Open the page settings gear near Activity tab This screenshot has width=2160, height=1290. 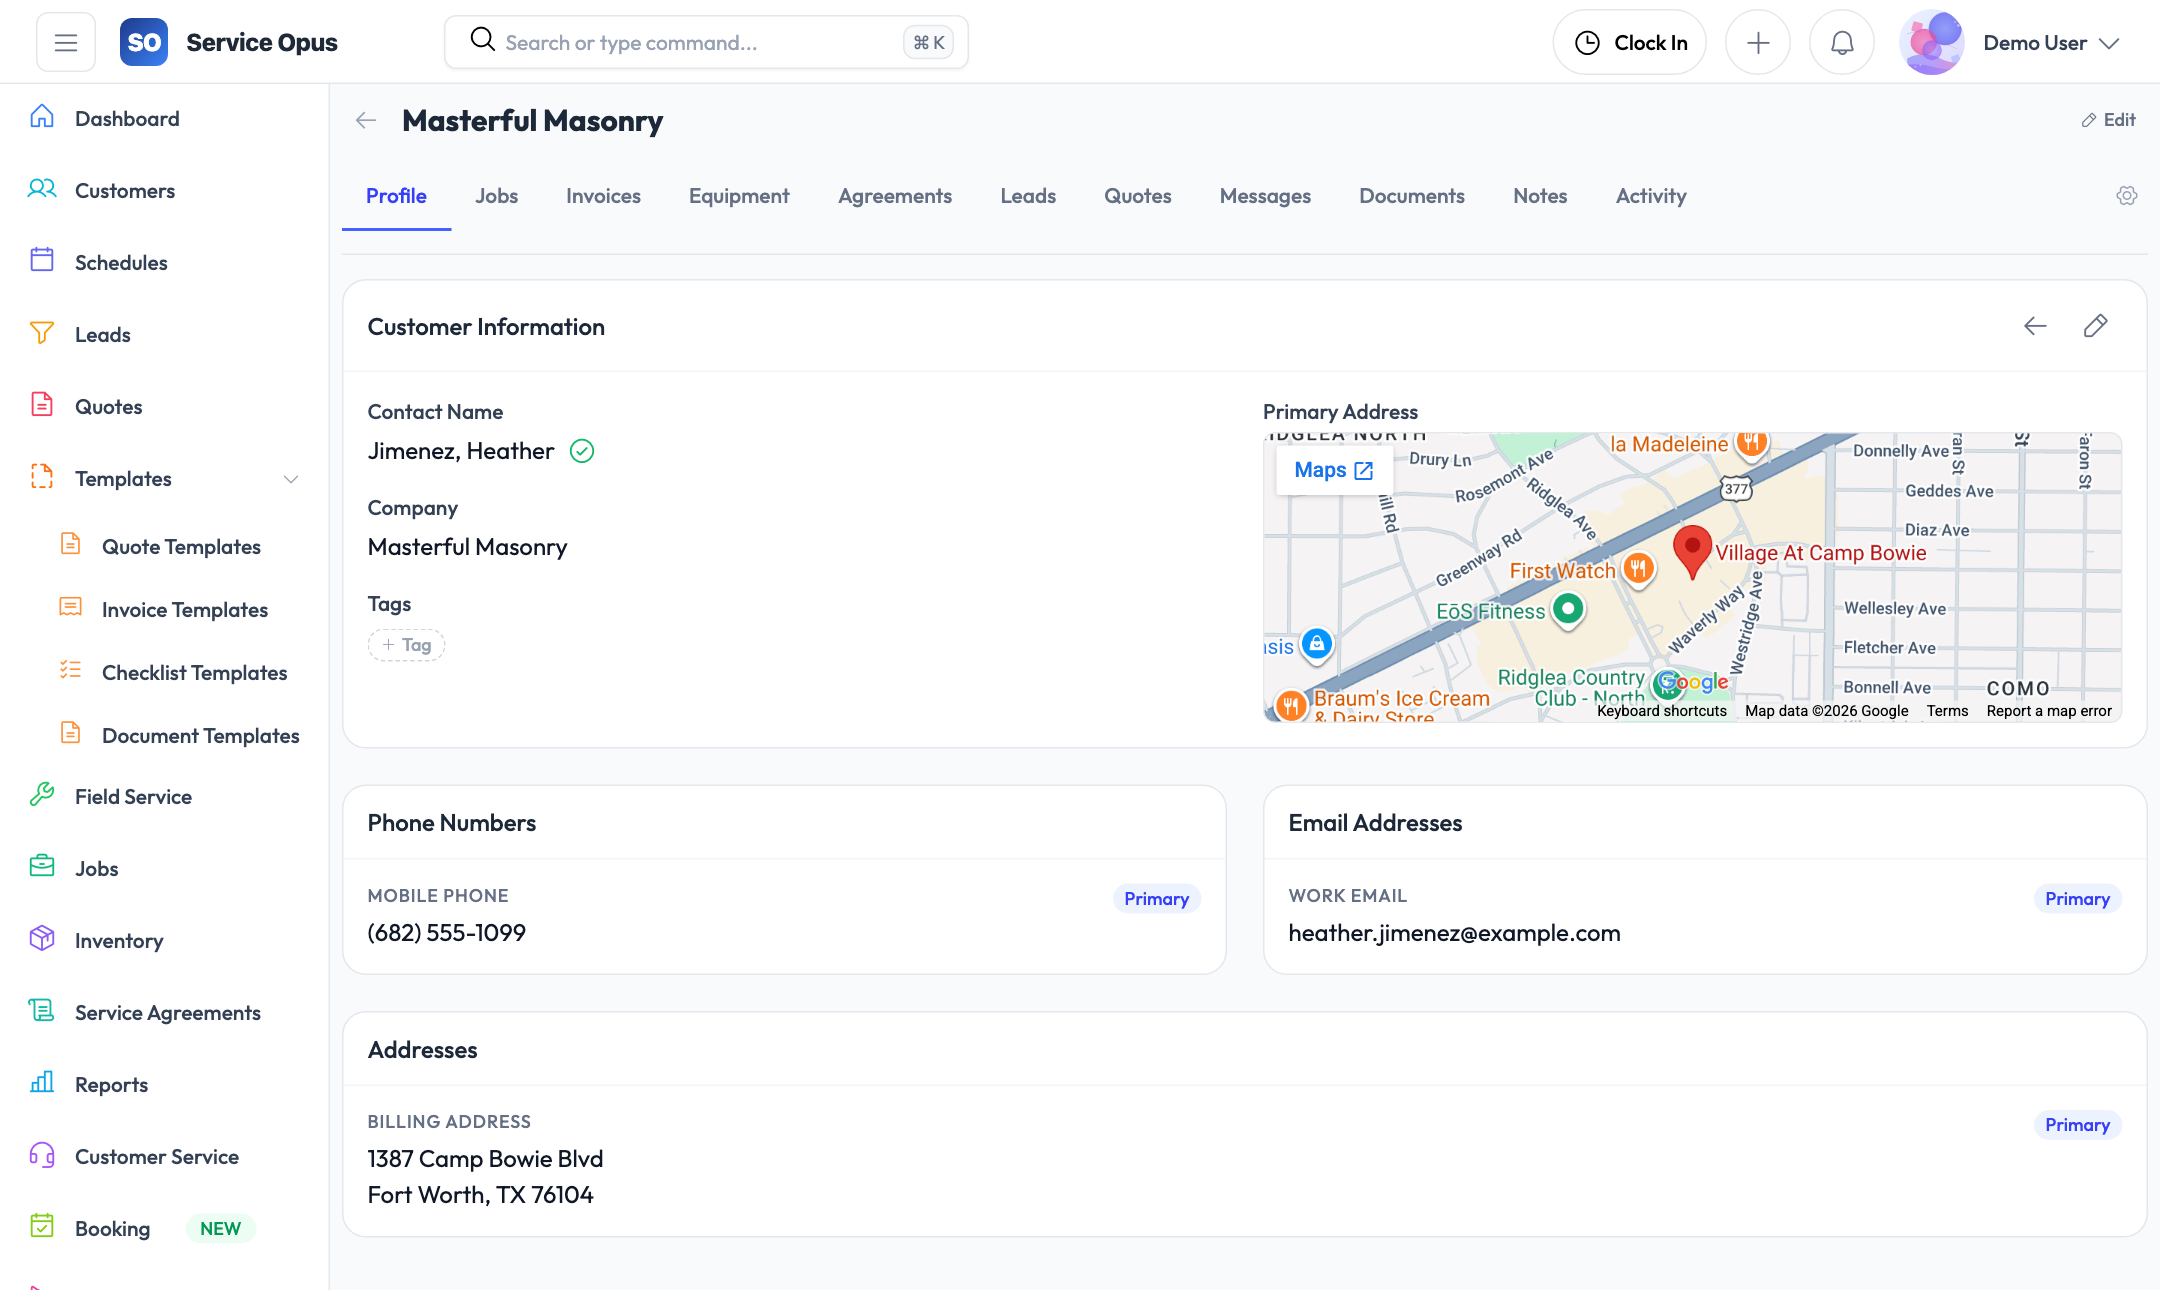pyautogui.click(x=2126, y=196)
